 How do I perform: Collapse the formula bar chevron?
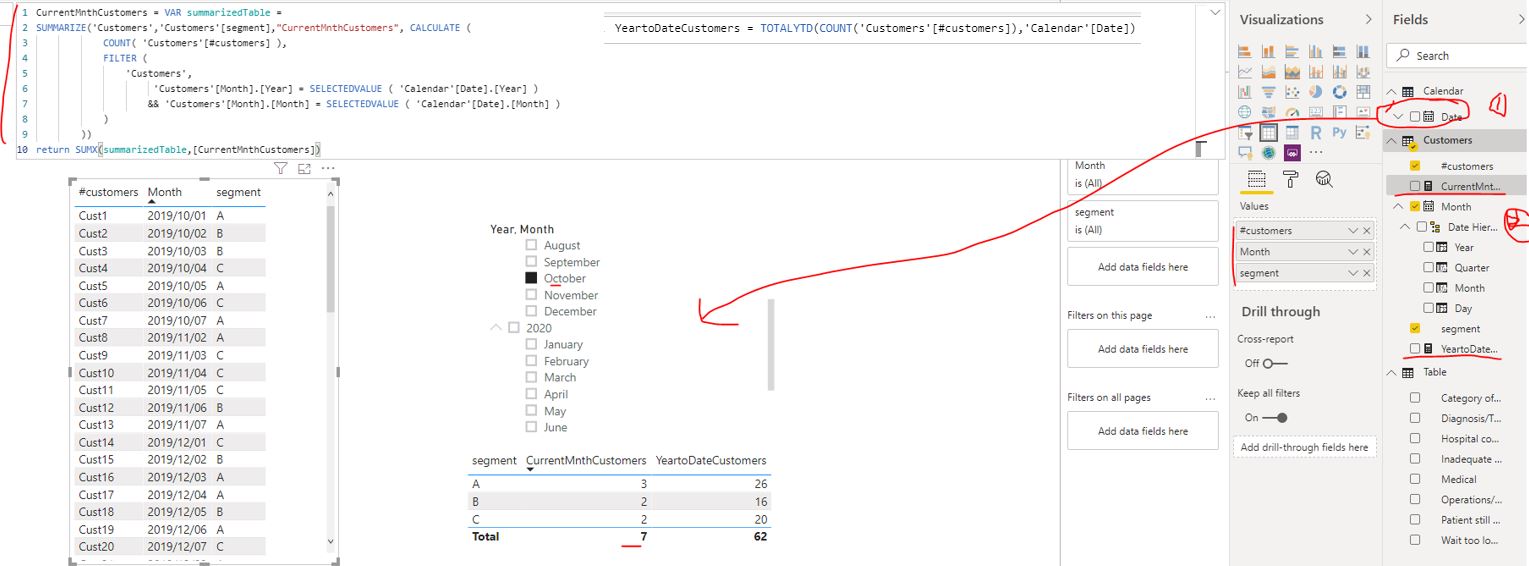(x=1215, y=13)
